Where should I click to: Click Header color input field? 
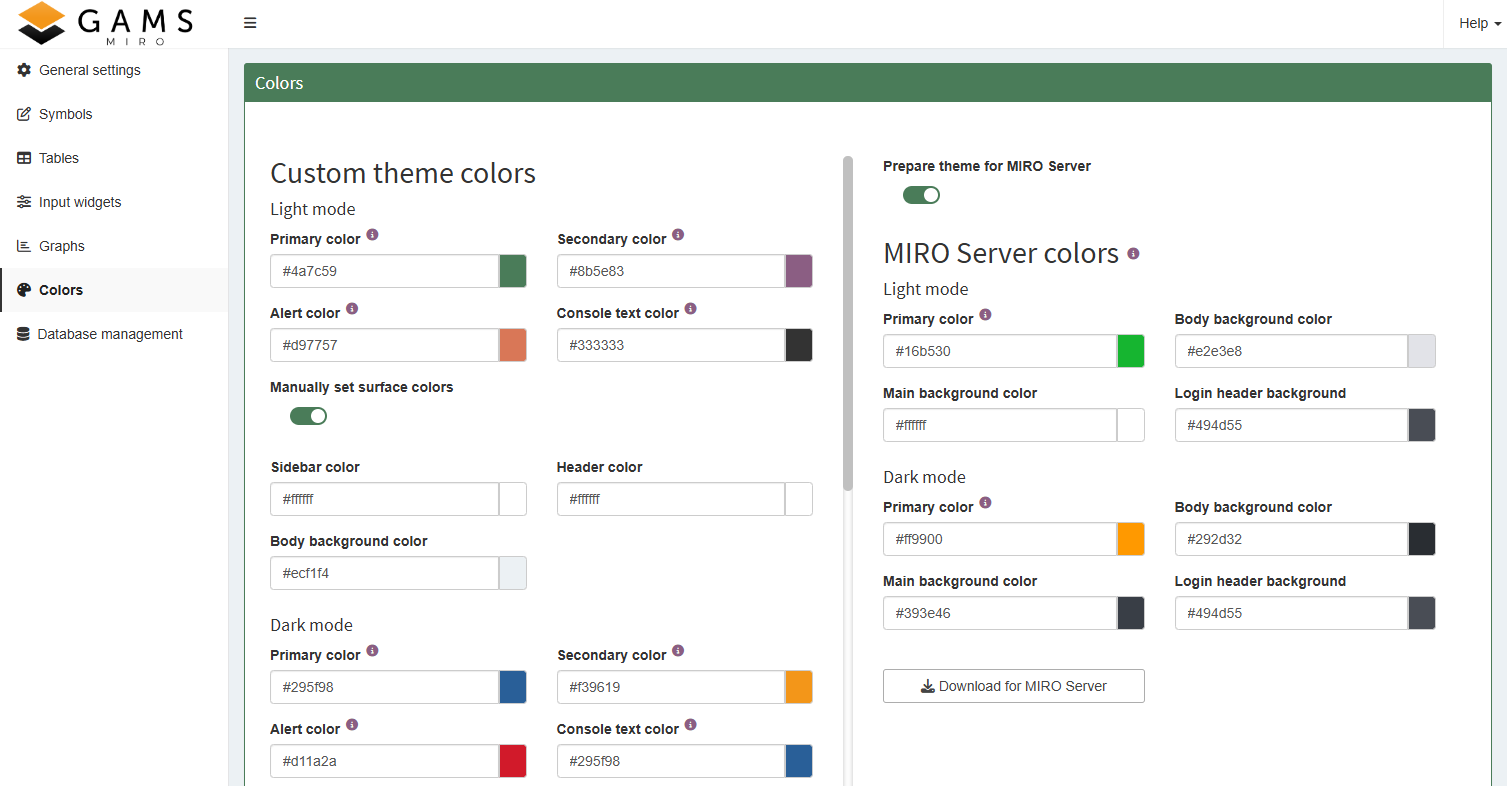click(671, 499)
